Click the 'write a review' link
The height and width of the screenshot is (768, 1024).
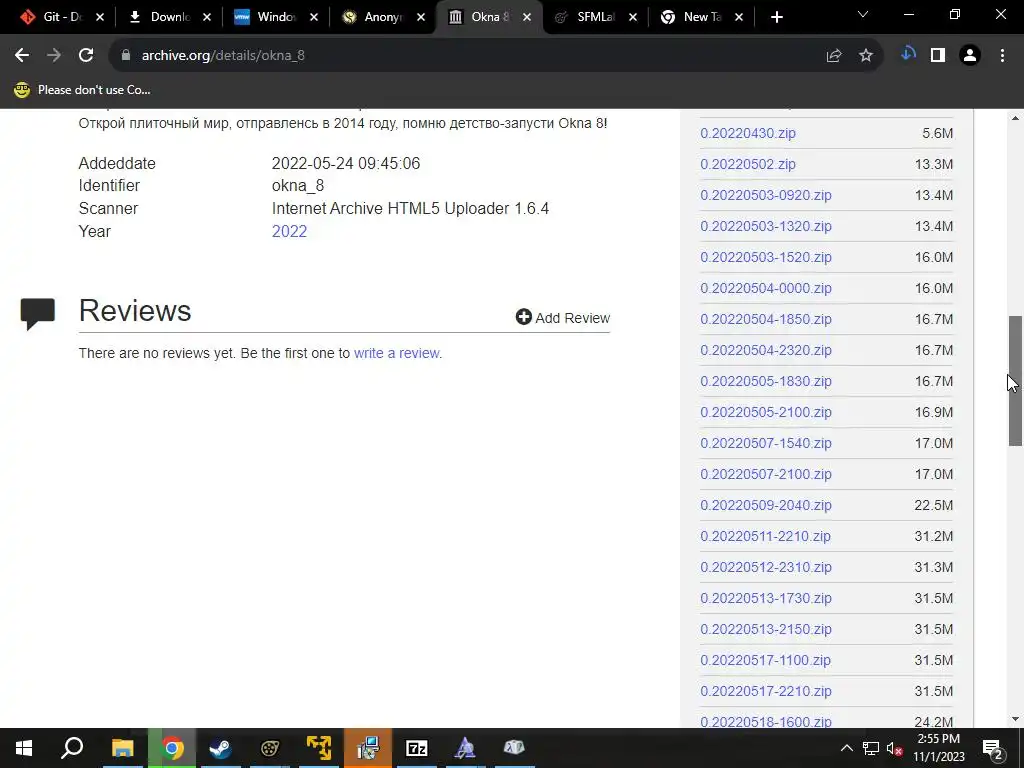click(x=396, y=353)
